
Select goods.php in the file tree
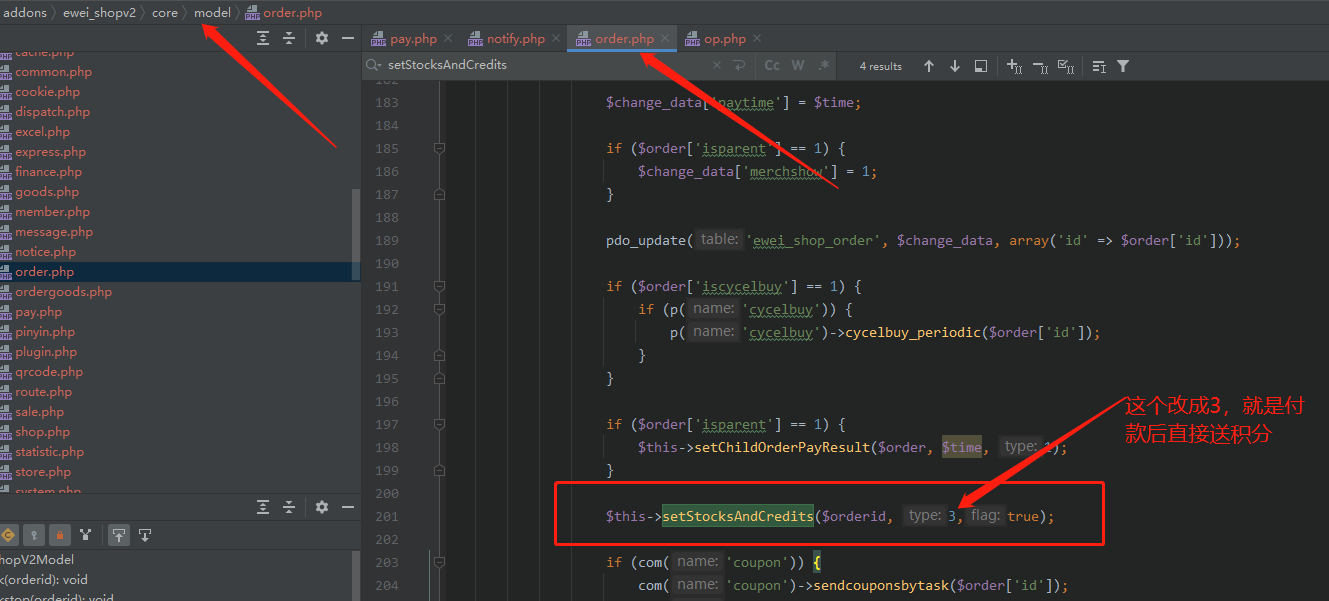(x=47, y=192)
